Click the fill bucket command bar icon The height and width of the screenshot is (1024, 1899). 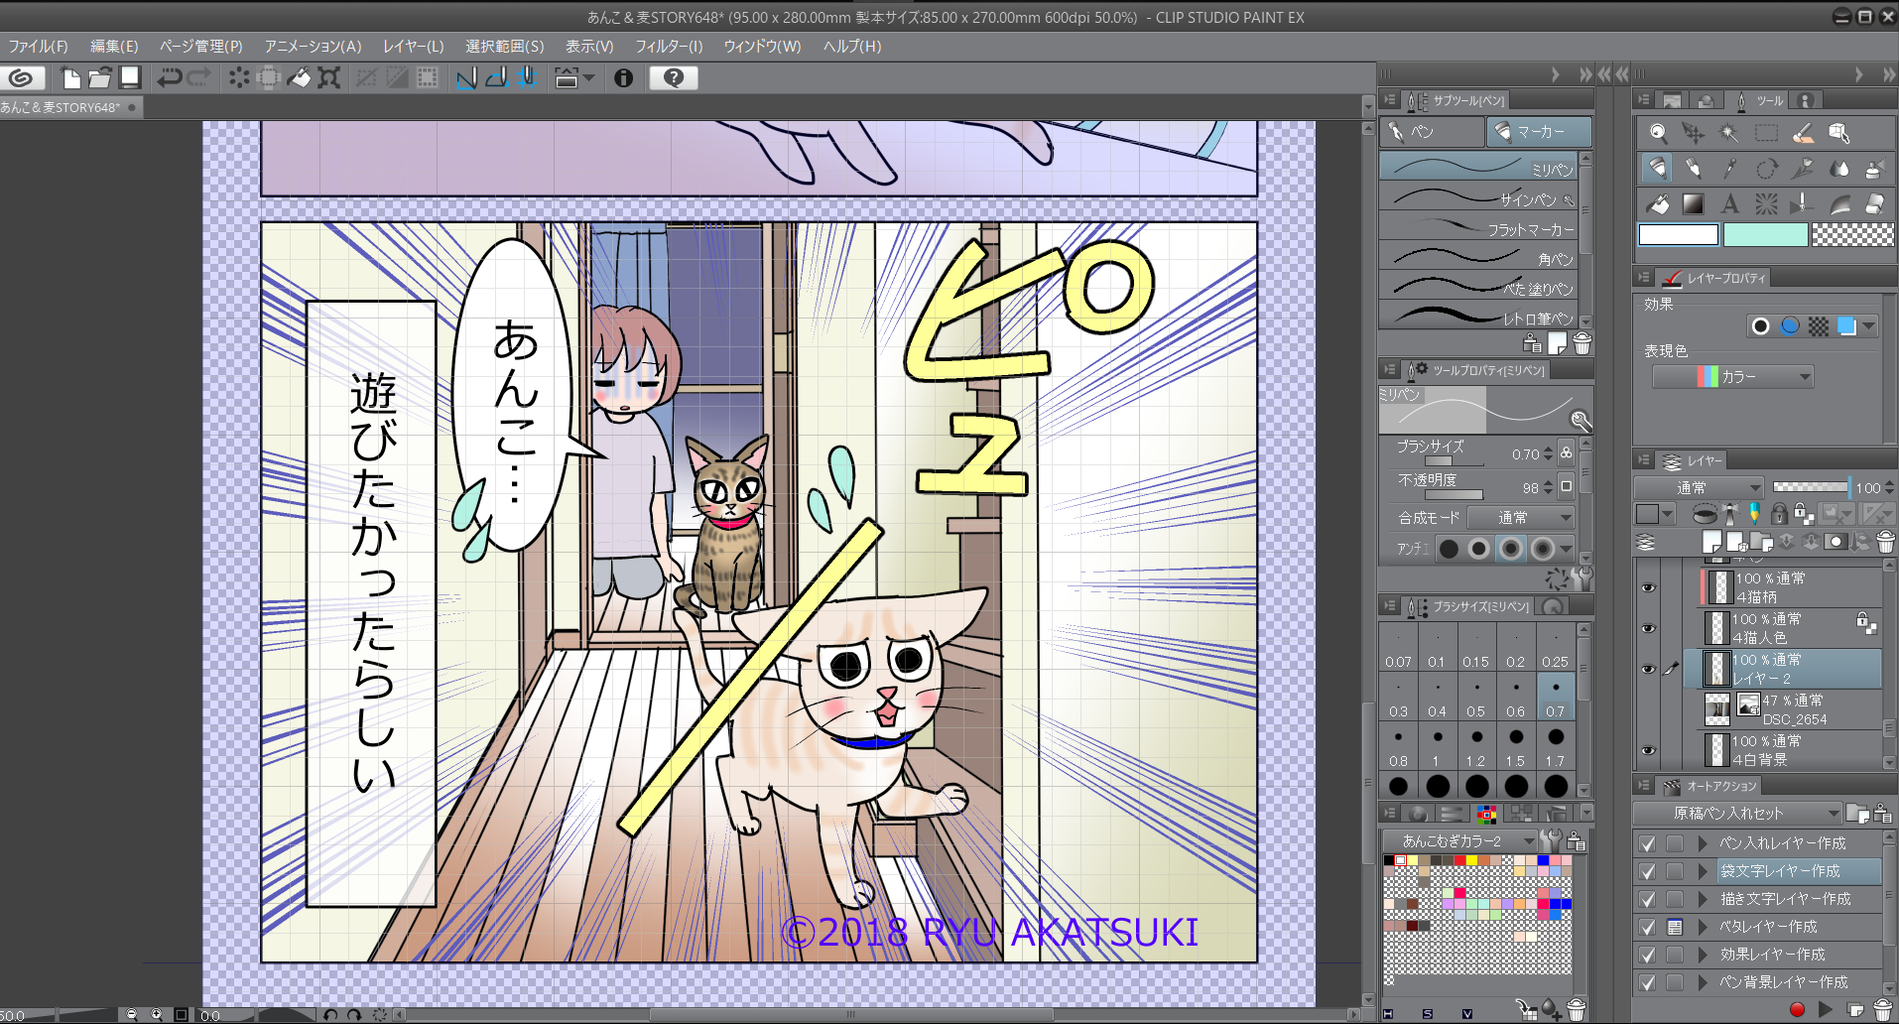(299, 78)
